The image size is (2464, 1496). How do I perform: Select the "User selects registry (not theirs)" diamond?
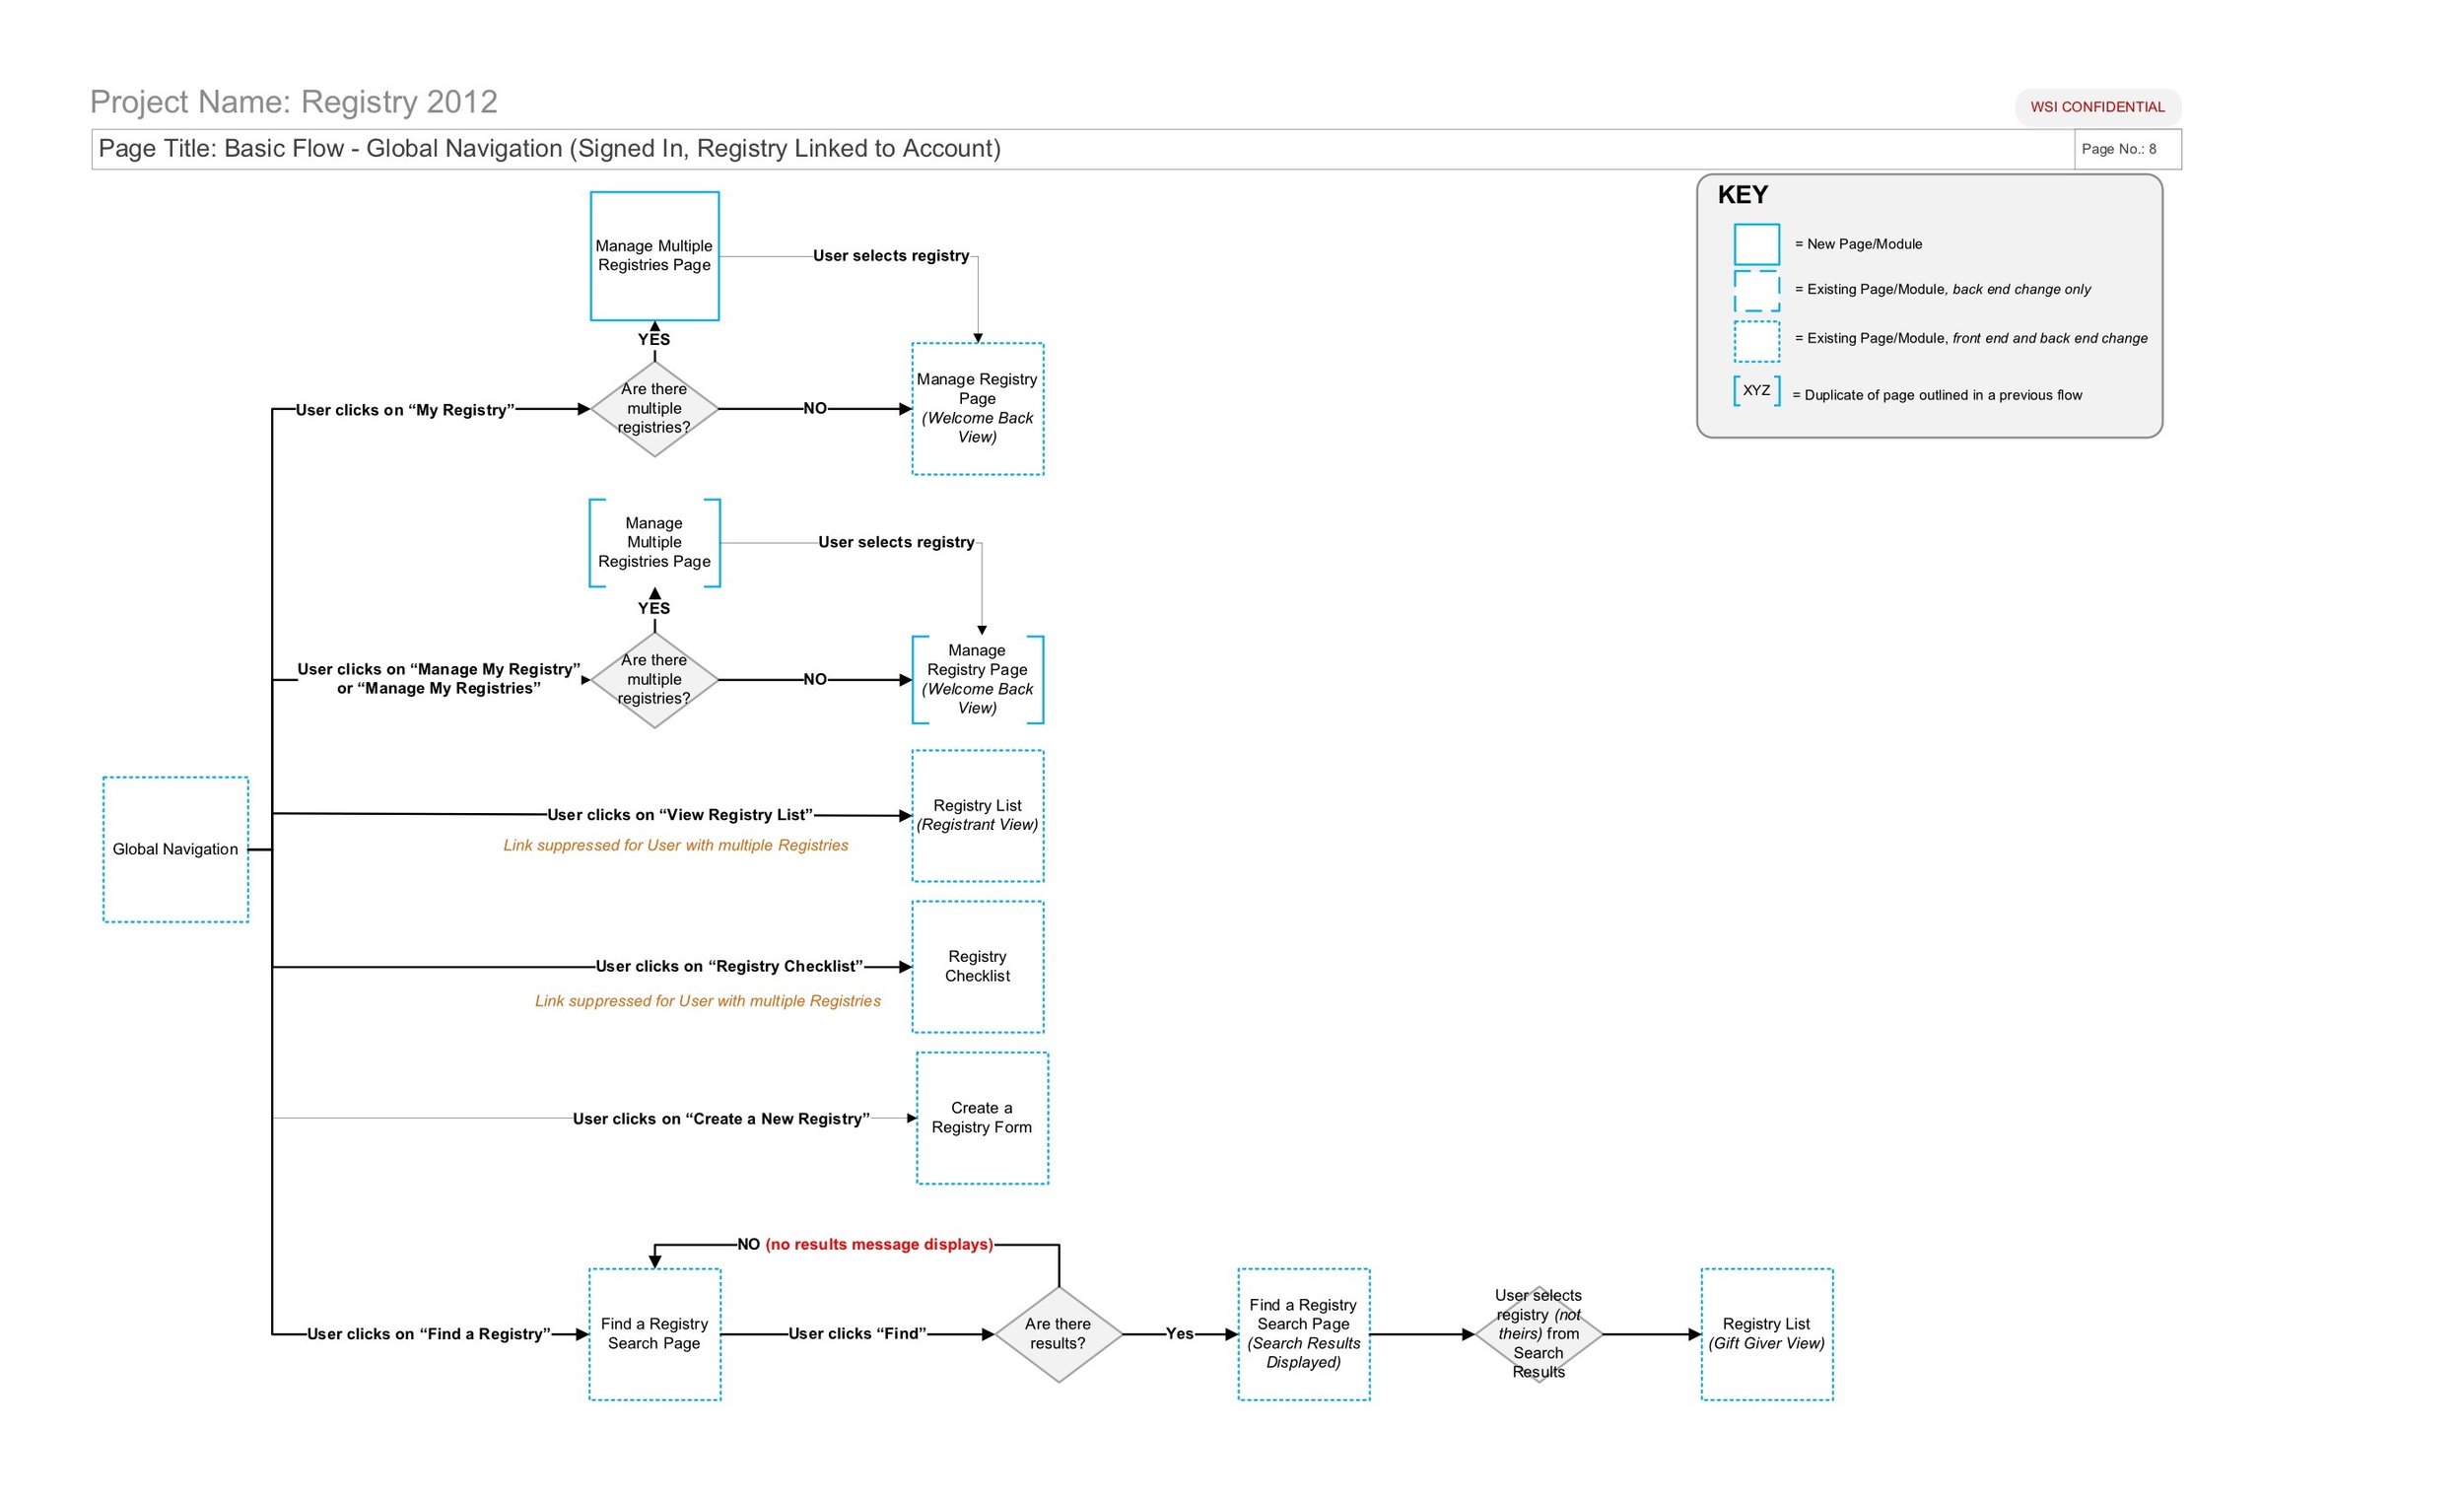tap(1538, 1334)
